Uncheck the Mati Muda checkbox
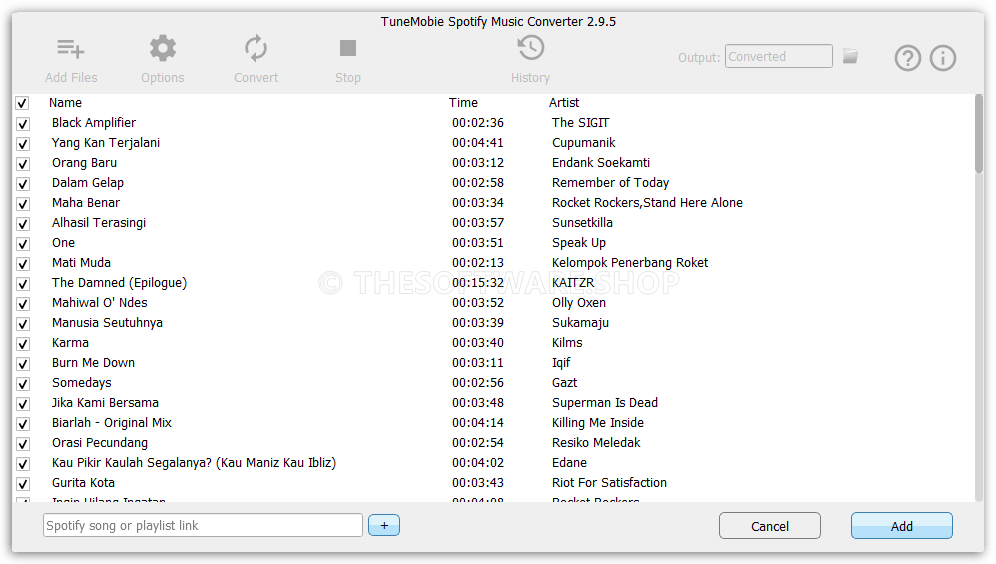The image size is (996, 564). tap(23, 264)
